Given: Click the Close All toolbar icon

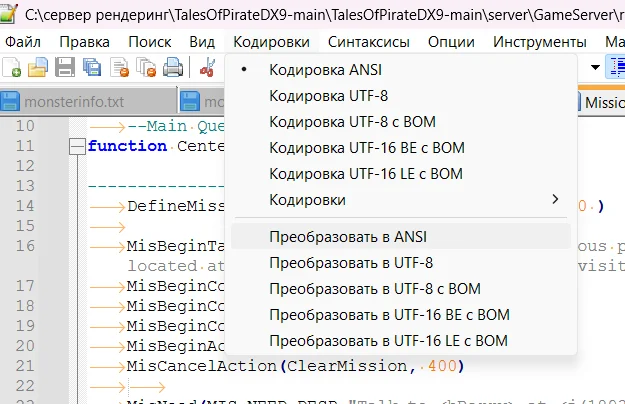Looking at the screenshot, I should [x=146, y=68].
